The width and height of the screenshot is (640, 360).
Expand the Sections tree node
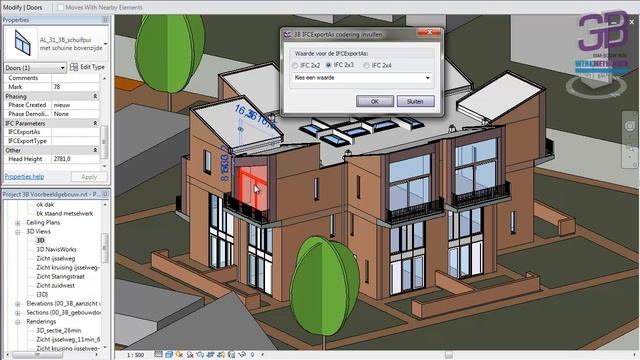(18, 313)
